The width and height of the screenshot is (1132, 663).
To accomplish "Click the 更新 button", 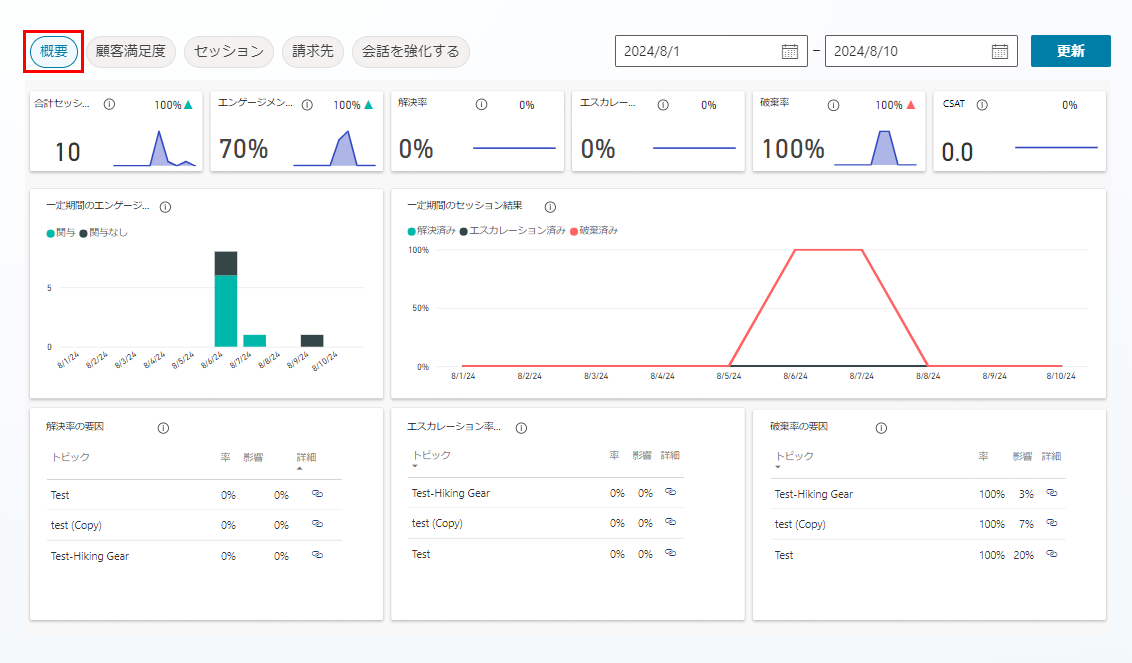I will (1070, 51).
